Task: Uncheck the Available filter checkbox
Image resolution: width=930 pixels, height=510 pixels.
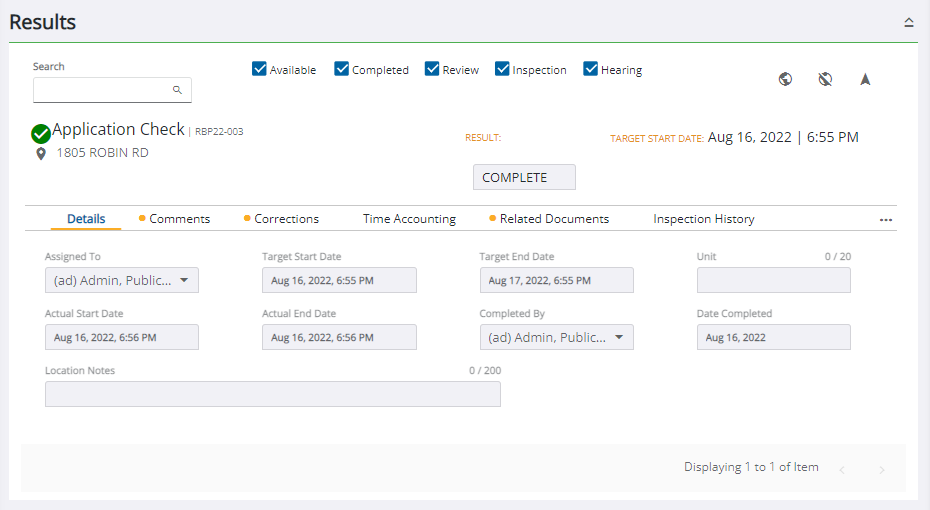Action: [x=260, y=69]
